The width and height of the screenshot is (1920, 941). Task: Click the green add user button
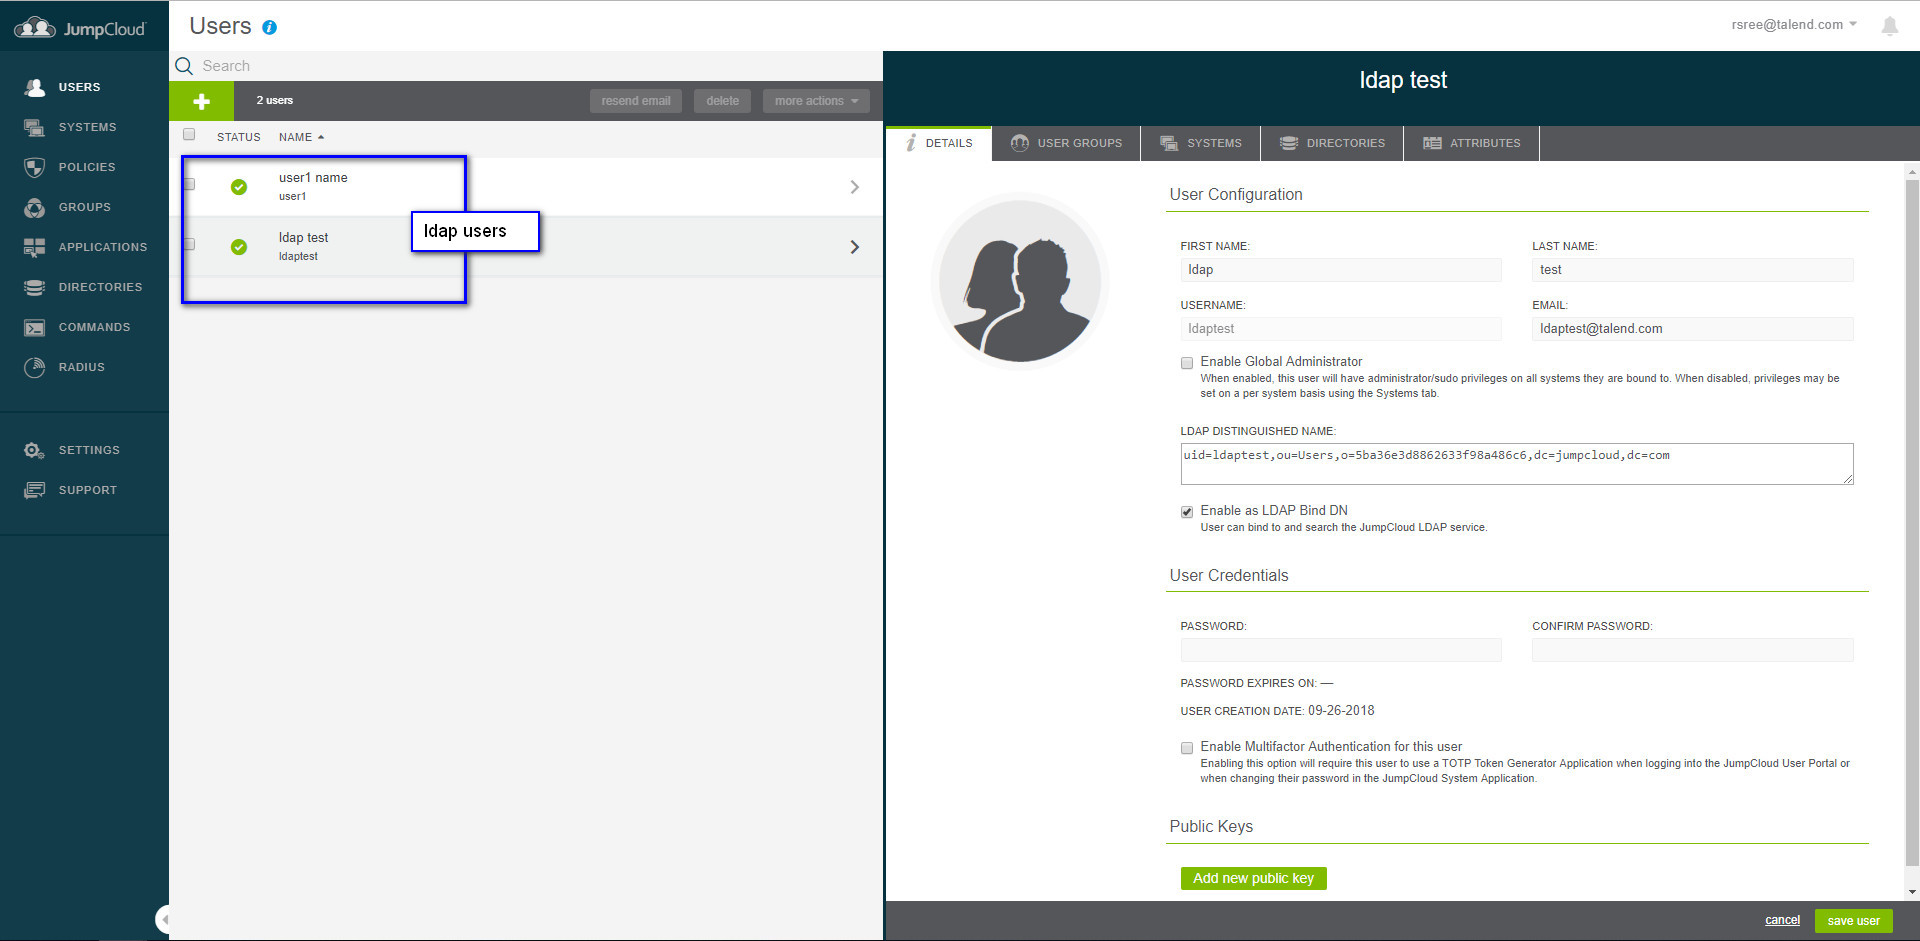[201, 100]
